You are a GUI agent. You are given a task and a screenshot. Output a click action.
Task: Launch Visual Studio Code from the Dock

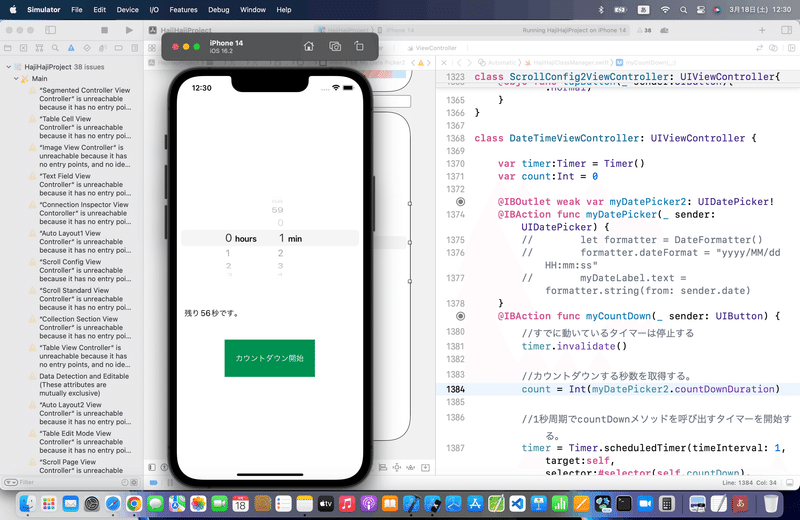pyautogui.click(x=517, y=504)
